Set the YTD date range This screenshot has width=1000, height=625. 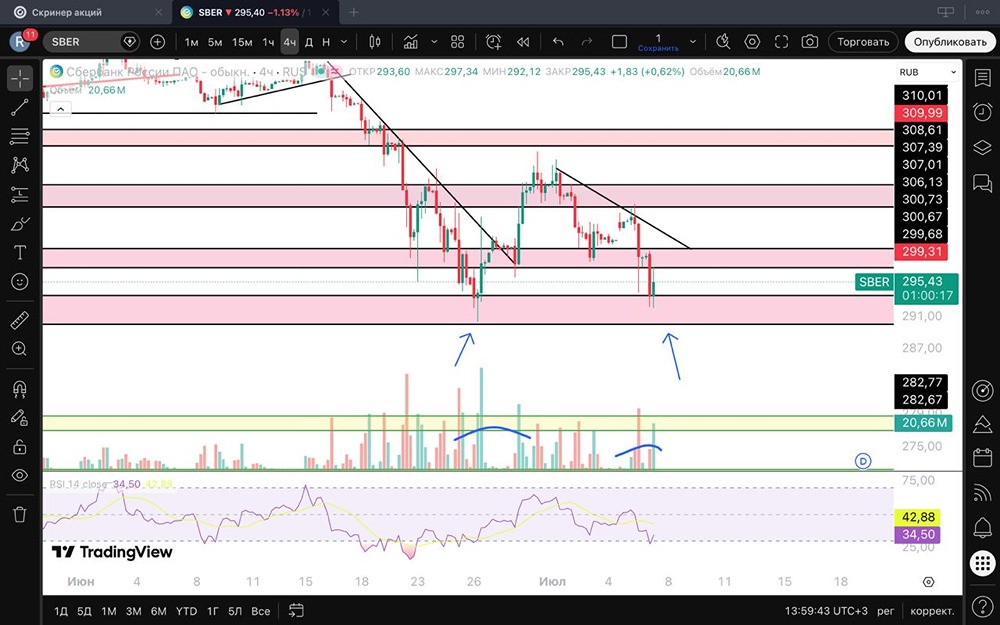pos(186,611)
